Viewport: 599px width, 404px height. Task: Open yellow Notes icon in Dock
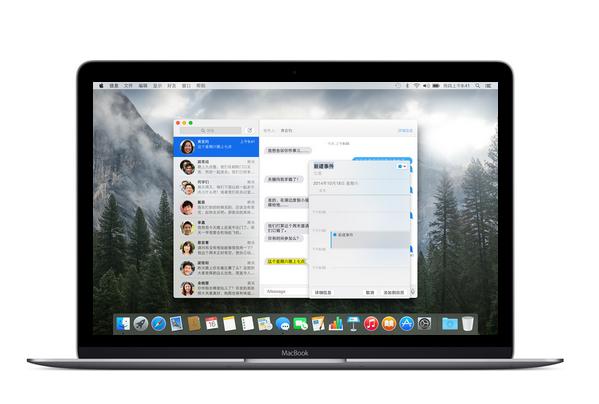(229, 324)
